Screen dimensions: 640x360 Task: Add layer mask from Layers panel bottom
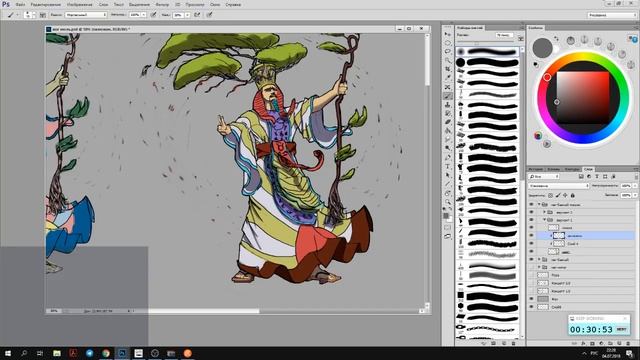[592, 344]
